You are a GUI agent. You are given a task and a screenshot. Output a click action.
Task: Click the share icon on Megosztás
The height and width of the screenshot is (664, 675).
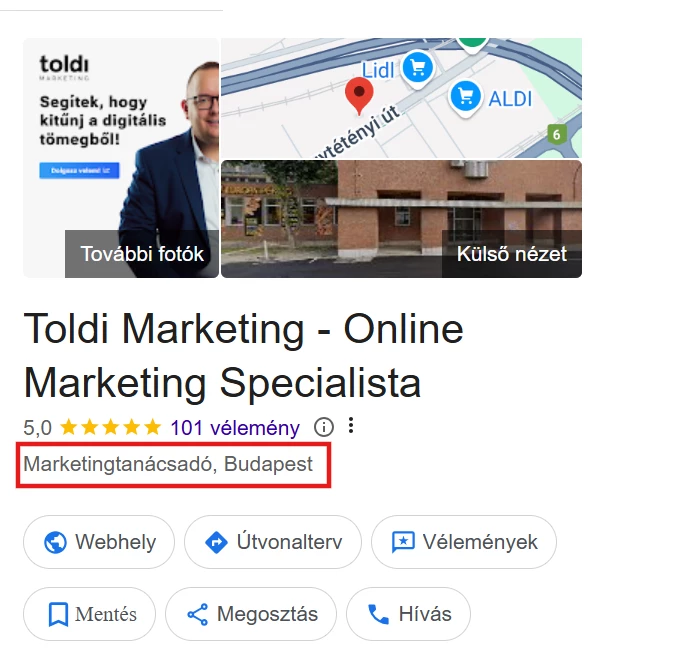[x=198, y=614]
